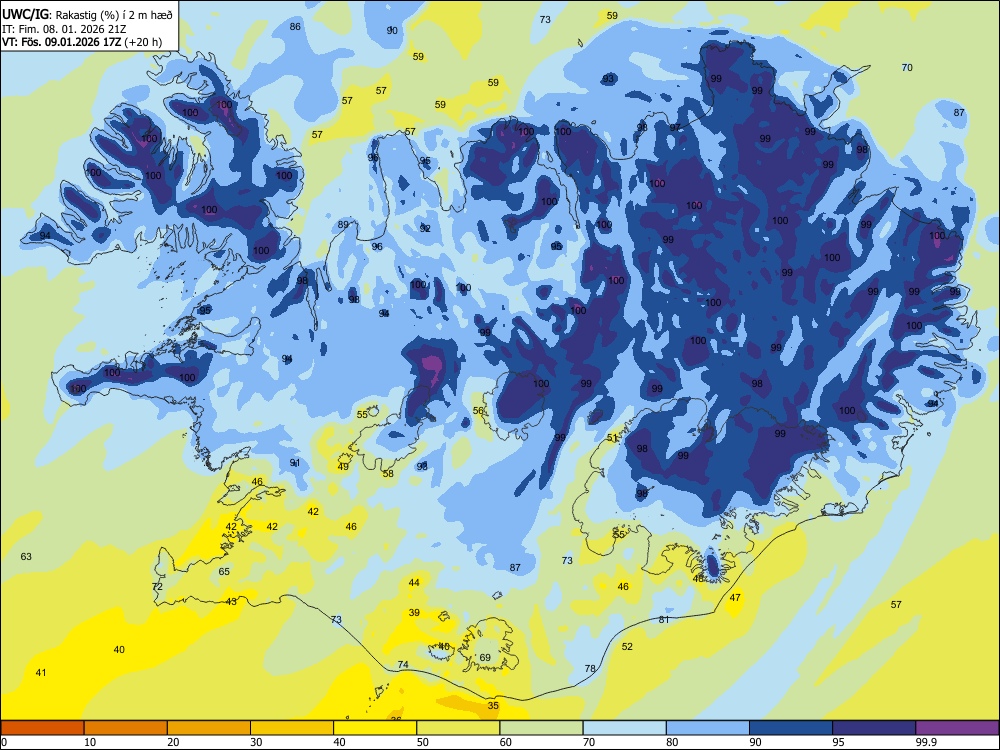1000x750 pixels.
Task: Click the map value '39'
Action: 414,612
